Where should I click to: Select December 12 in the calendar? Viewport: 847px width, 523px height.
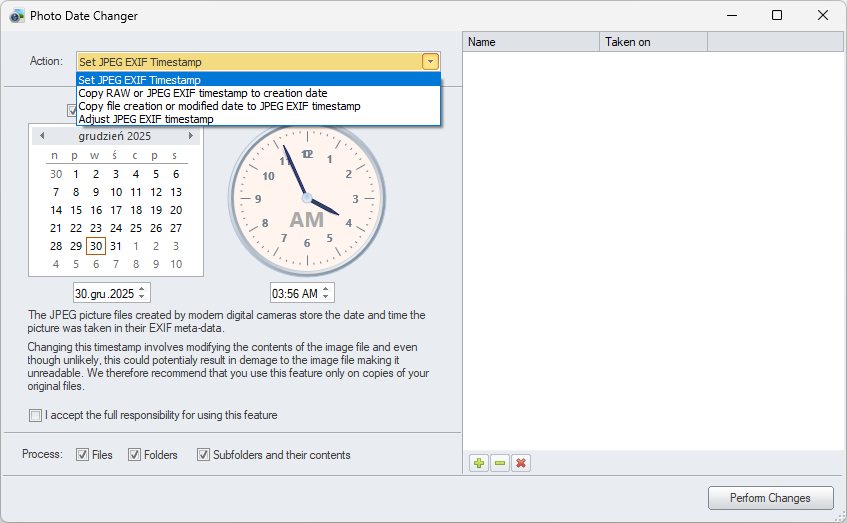point(156,192)
